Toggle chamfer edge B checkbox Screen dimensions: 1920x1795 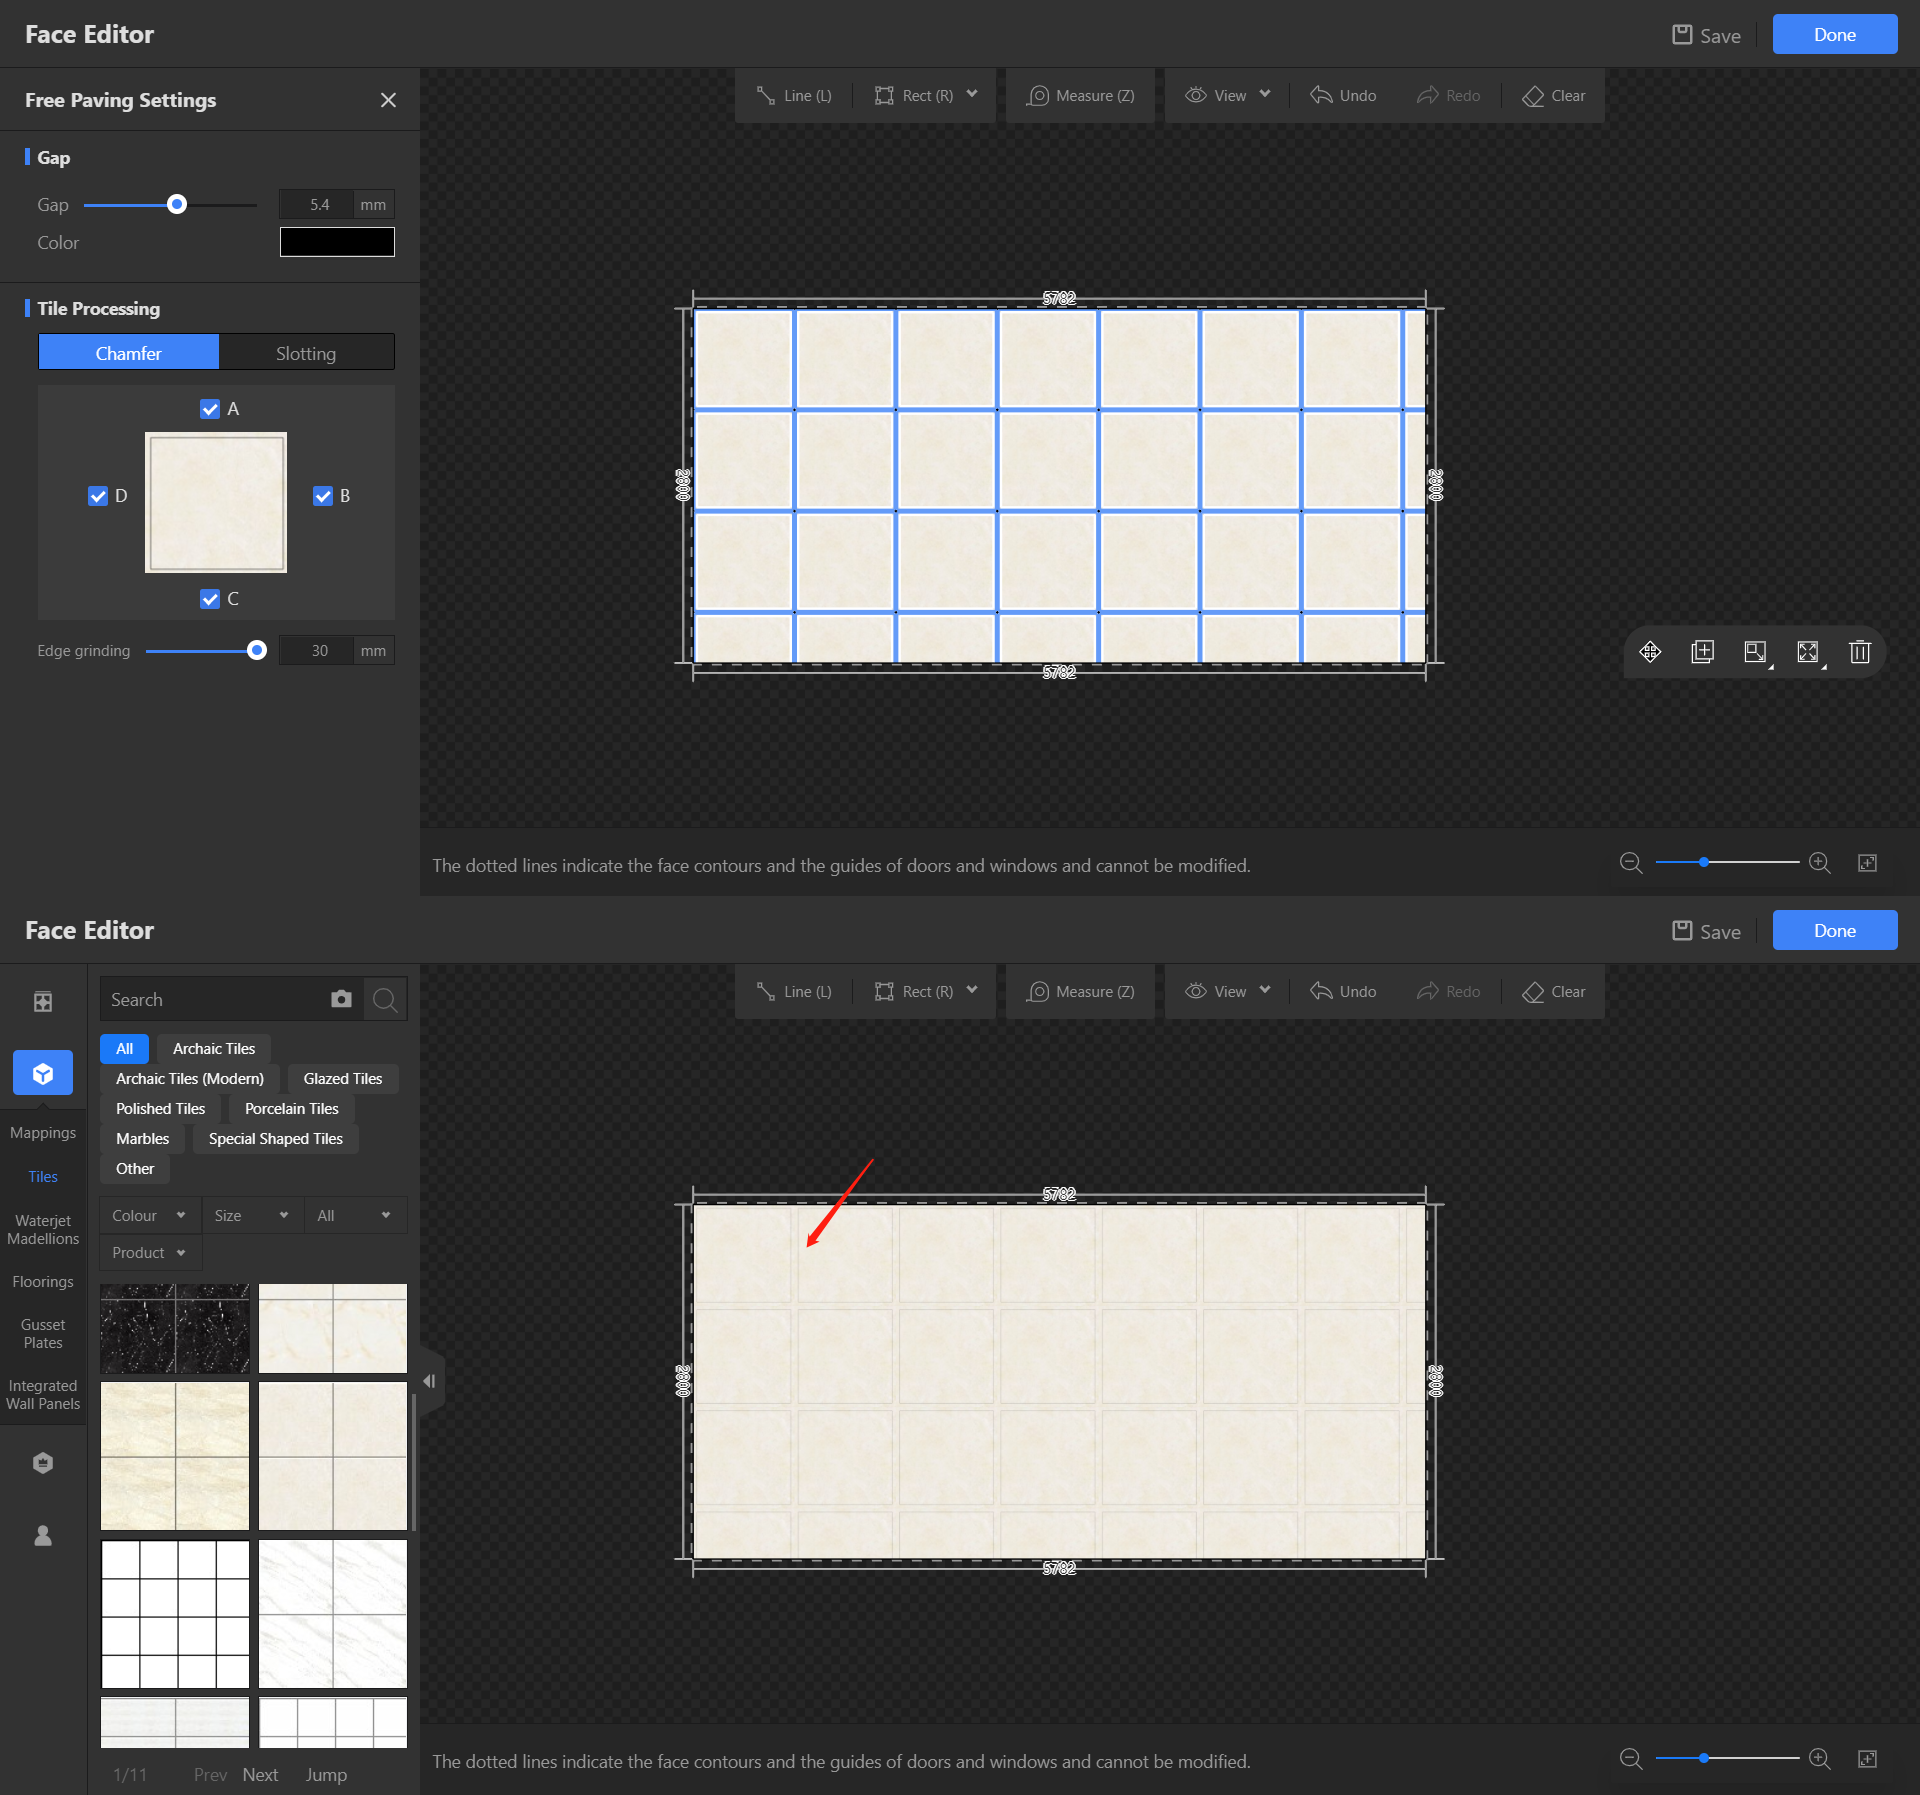pos(323,496)
